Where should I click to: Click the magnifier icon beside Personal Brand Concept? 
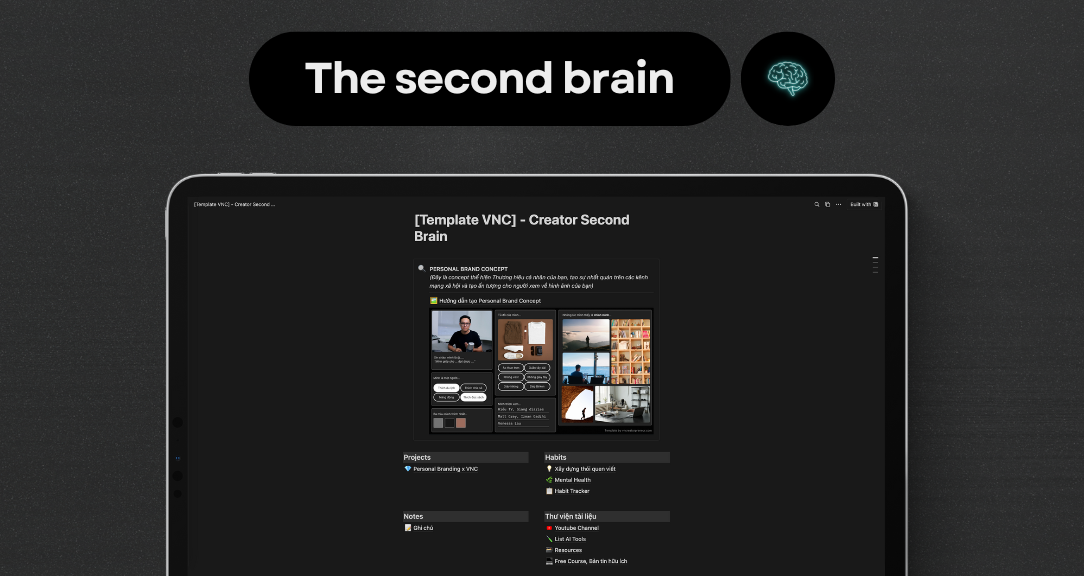click(x=422, y=268)
